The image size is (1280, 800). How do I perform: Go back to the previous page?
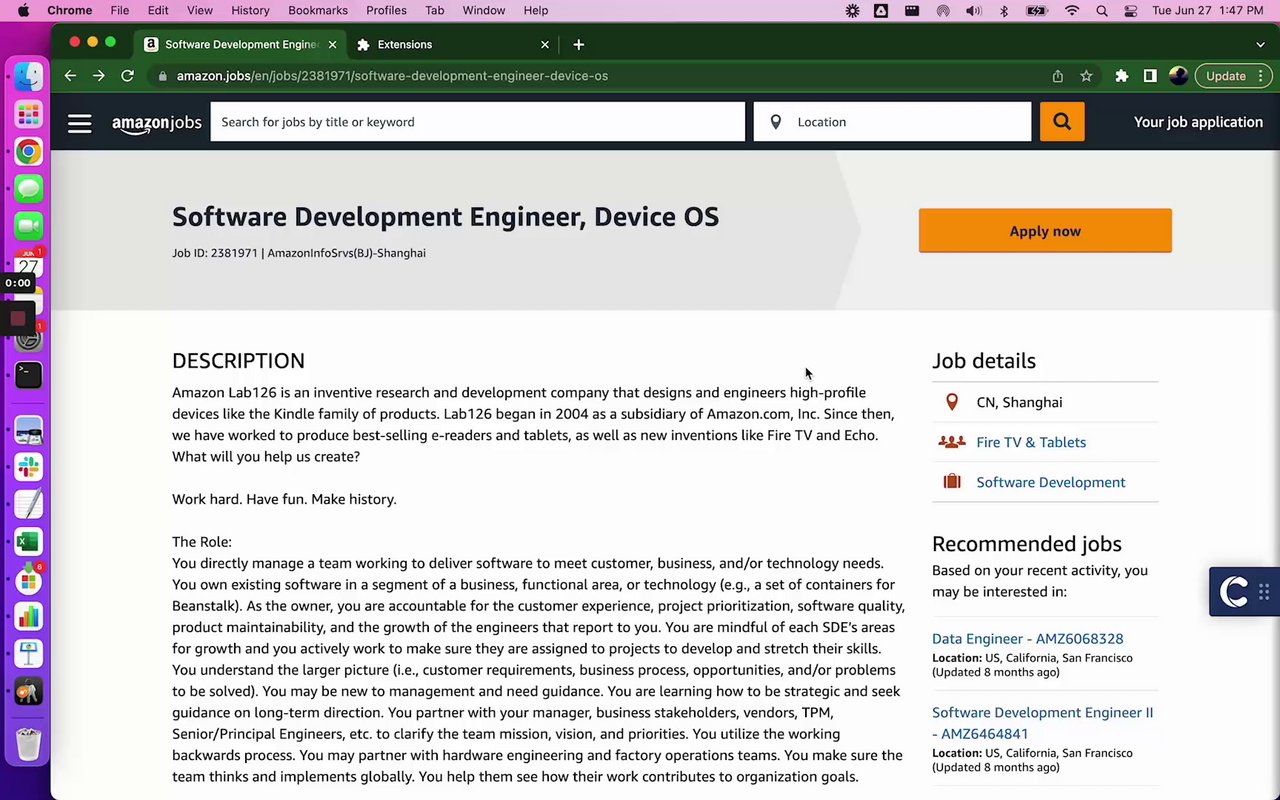(x=70, y=76)
